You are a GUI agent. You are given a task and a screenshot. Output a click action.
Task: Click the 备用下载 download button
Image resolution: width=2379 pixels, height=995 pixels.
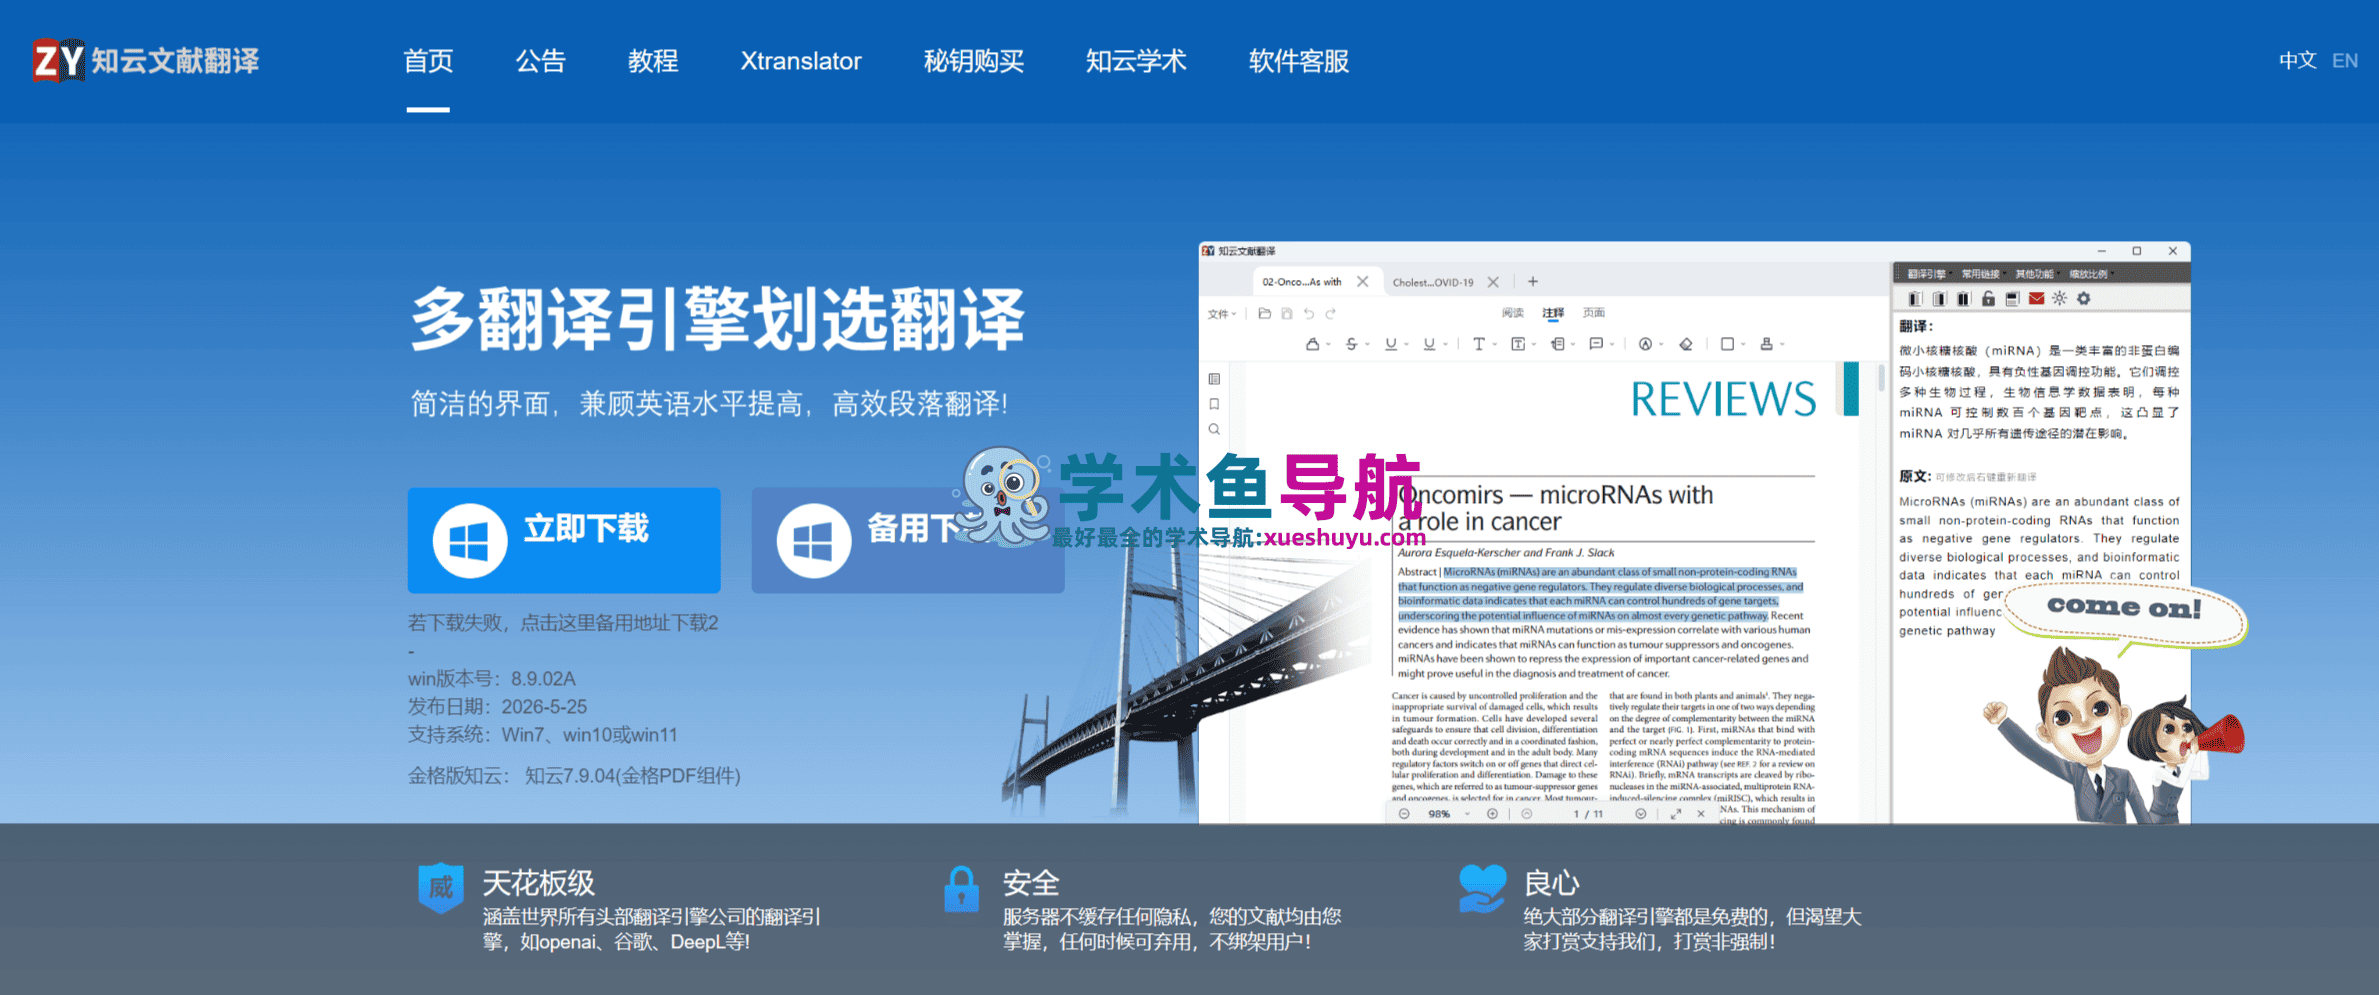click(907, 540)
